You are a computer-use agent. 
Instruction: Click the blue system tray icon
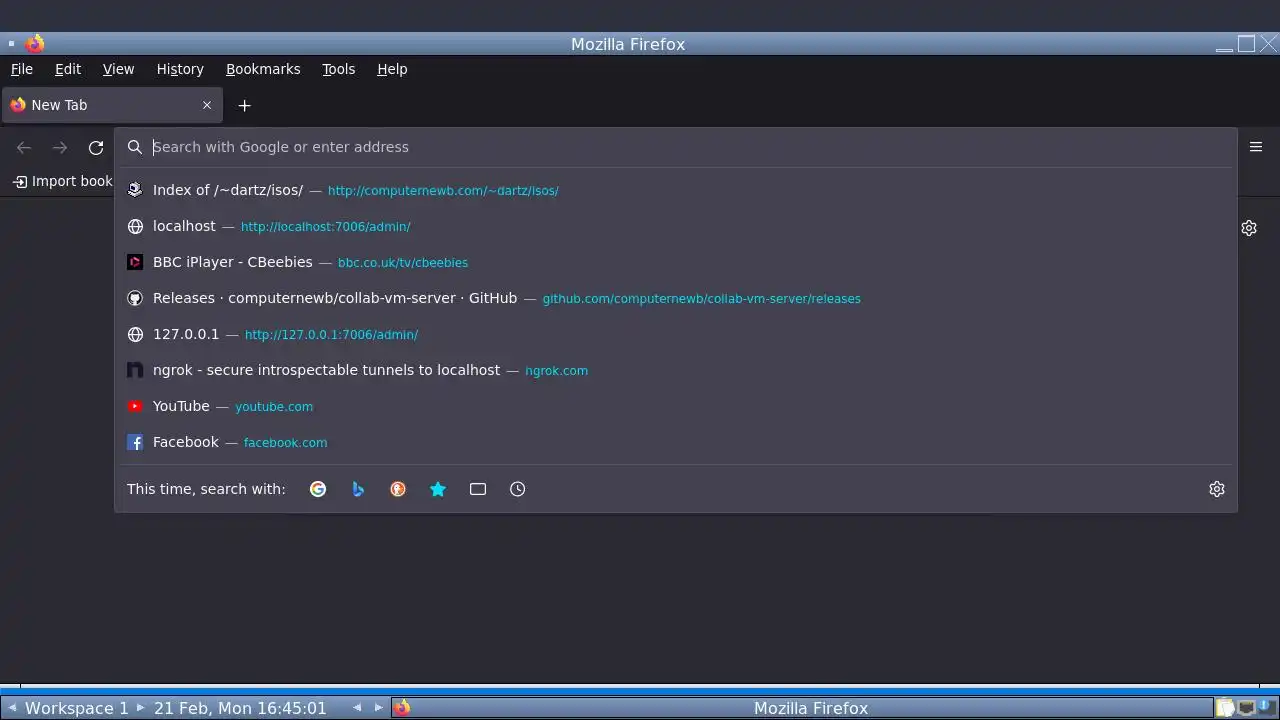tap(1264, 707)
